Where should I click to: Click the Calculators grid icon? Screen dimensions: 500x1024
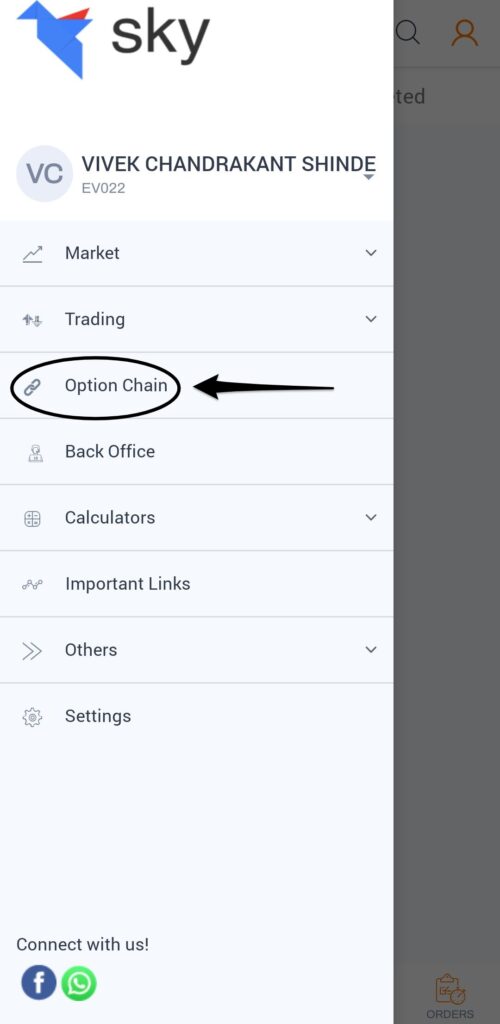tap(32, 519)
